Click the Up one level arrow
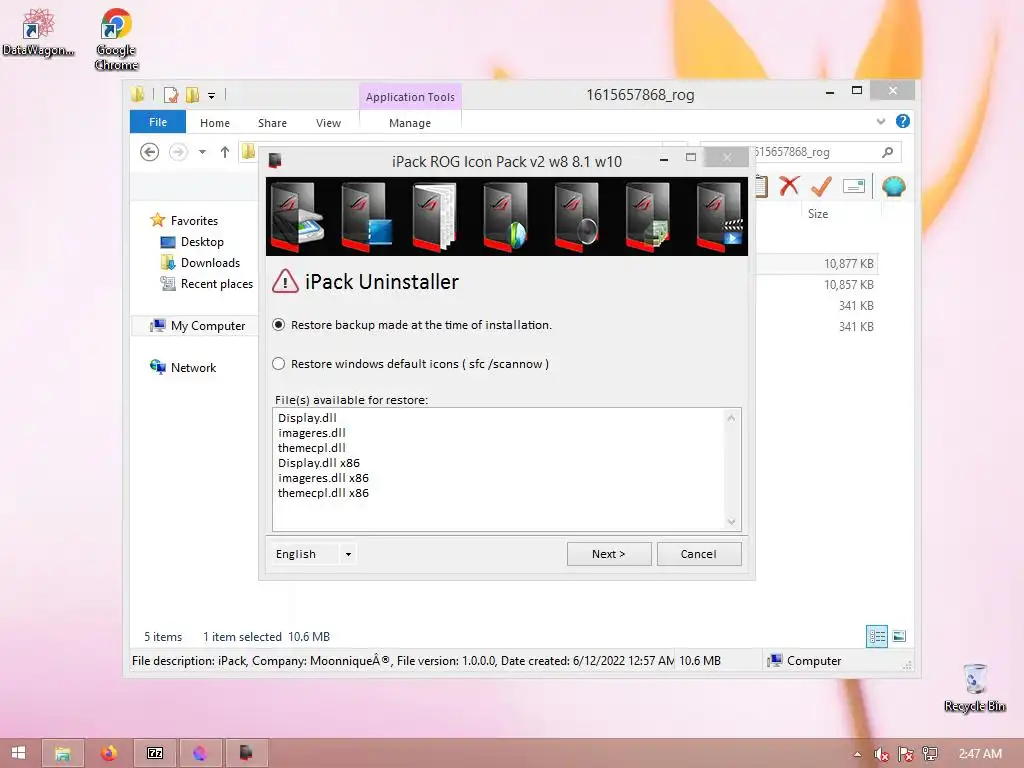Image resolution: width=1024 pixels, height=768 pixels. pyautogui.click(x=225, y=152)
